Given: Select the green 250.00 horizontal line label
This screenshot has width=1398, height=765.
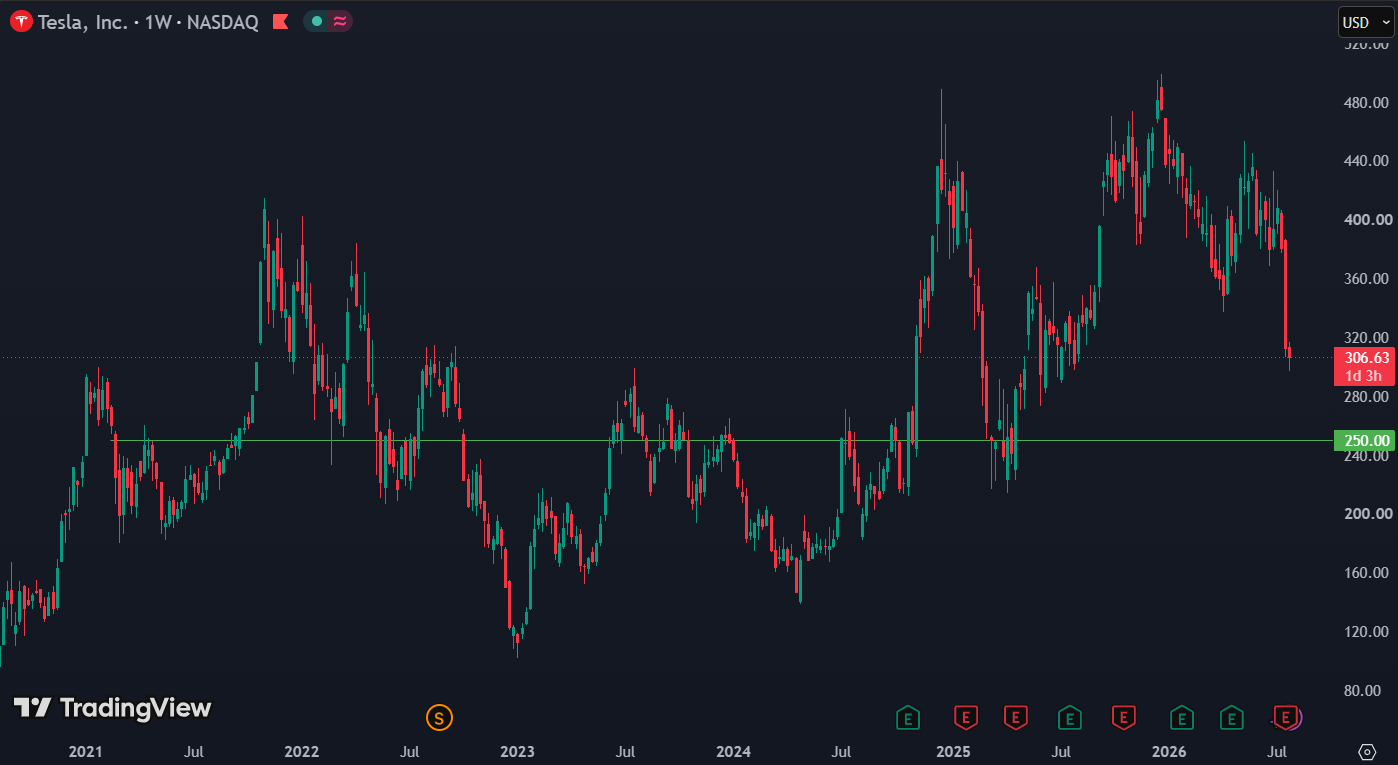Looking at the screenshot, I should click(1364, 440).
